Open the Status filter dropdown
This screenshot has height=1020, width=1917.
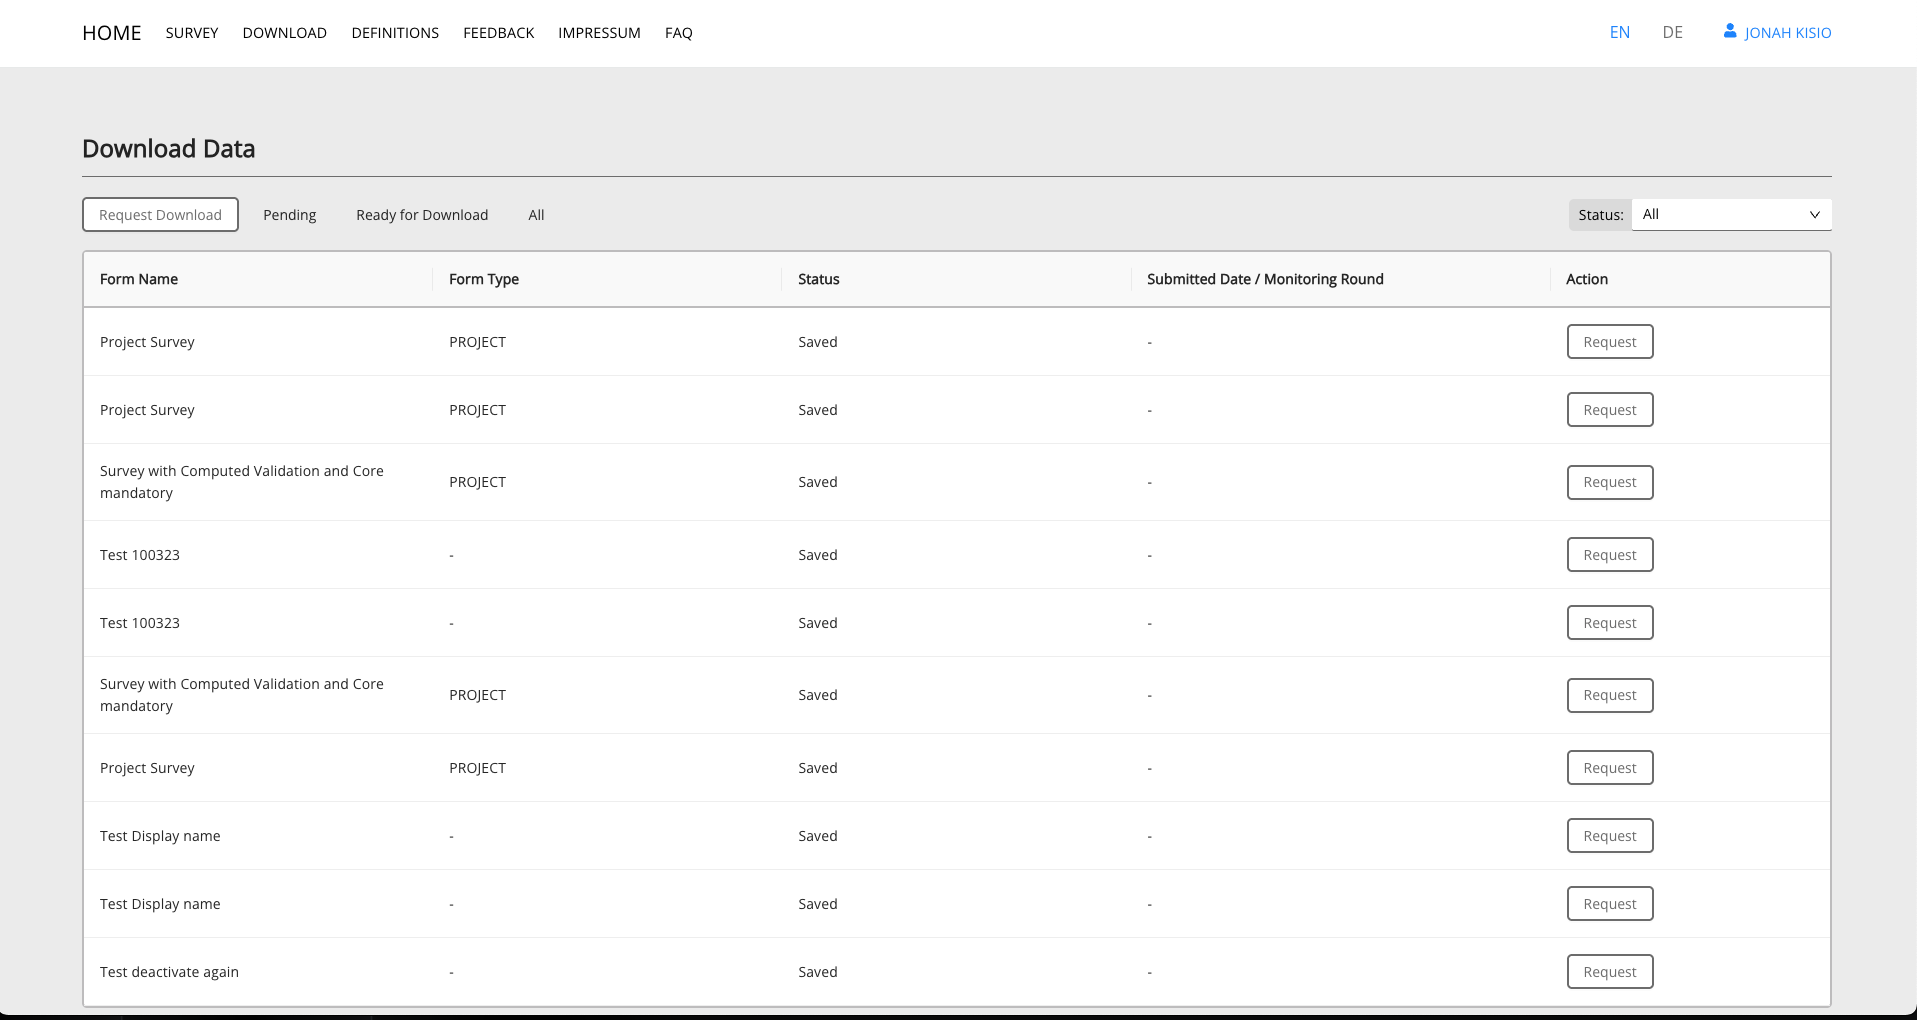click(1730, 214)
